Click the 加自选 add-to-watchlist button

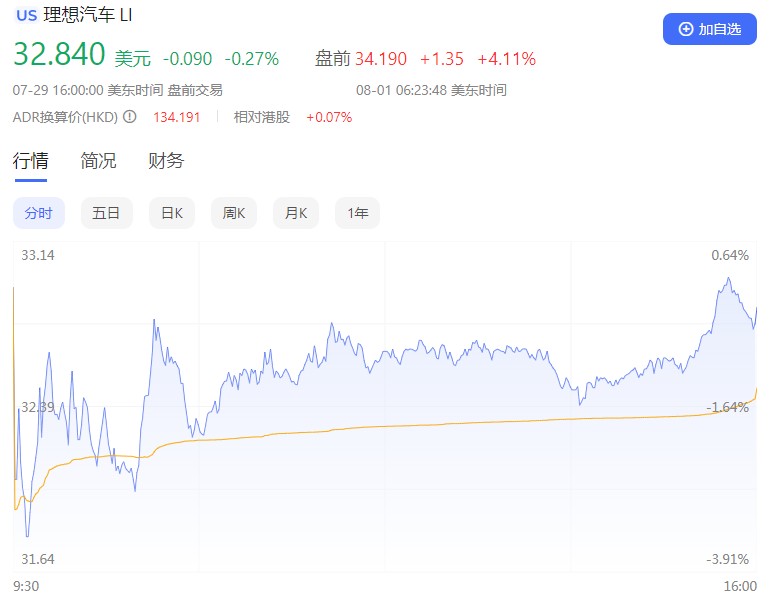pos(710,29)
